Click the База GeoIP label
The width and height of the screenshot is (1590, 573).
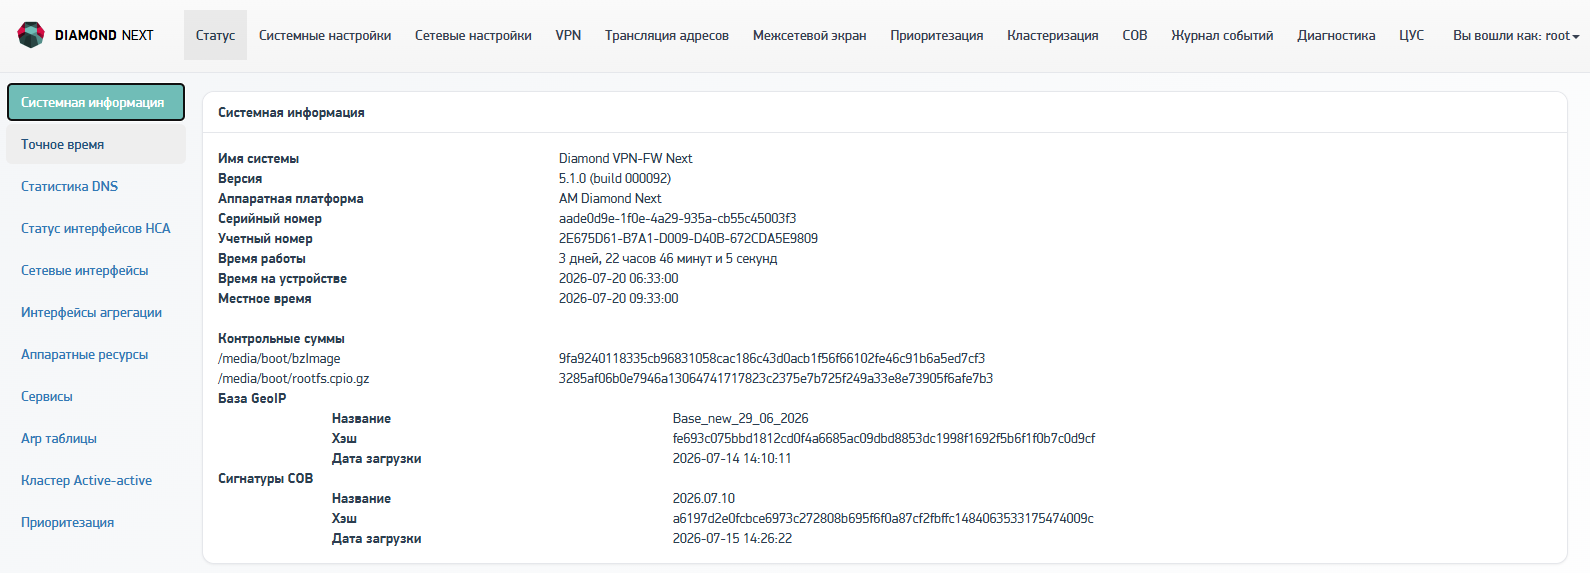252,398
